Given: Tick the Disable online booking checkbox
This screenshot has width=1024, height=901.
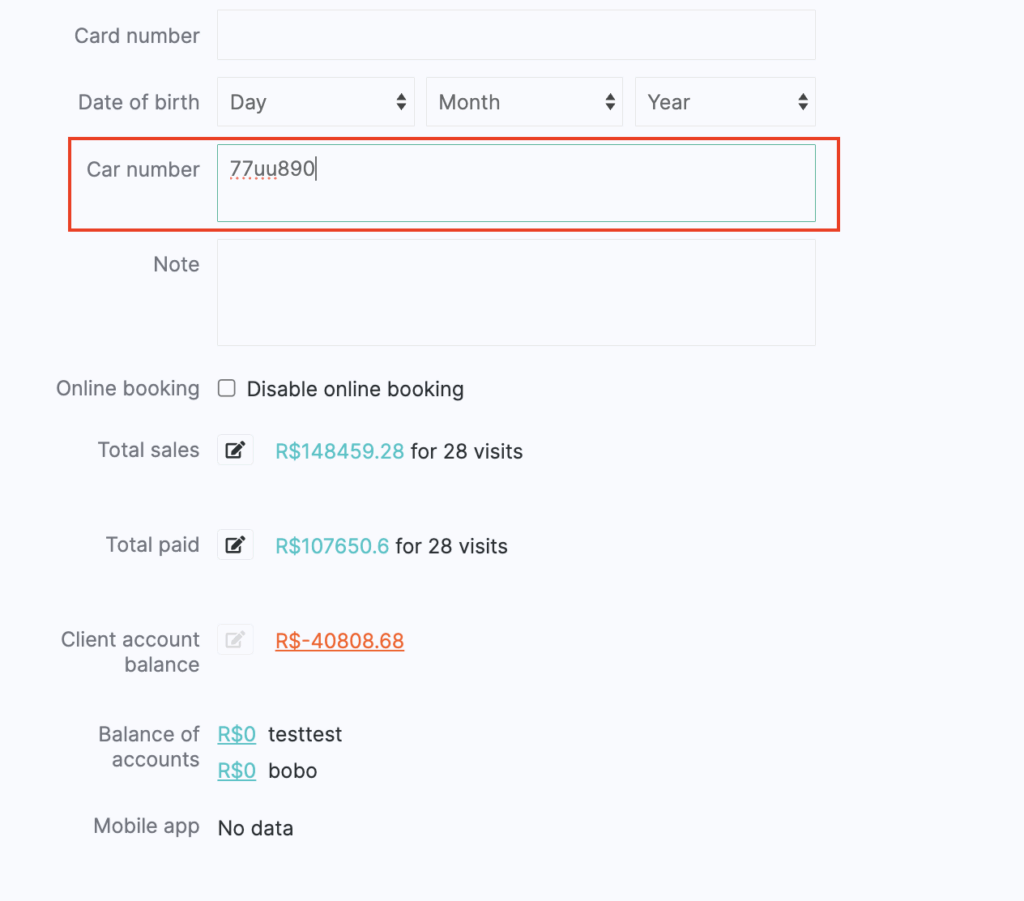Looking at the screenshot, I should click(227, 388).
